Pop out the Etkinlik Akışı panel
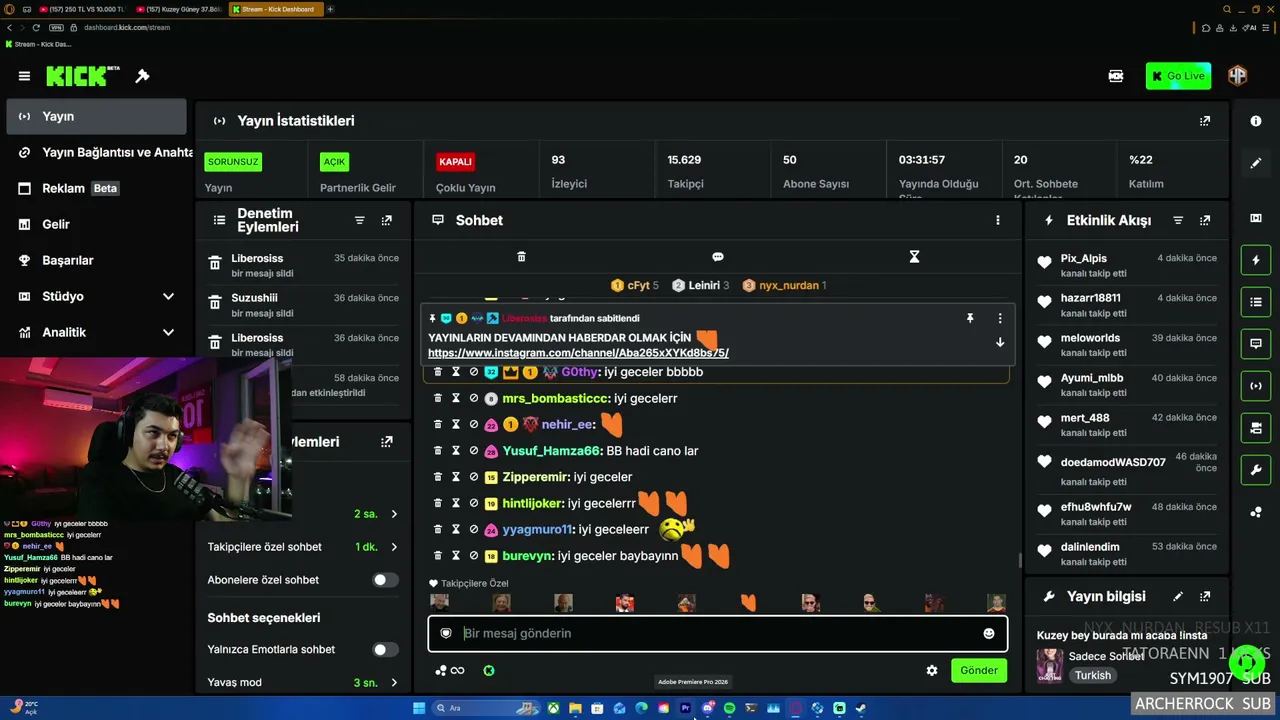 point(1205,220)
